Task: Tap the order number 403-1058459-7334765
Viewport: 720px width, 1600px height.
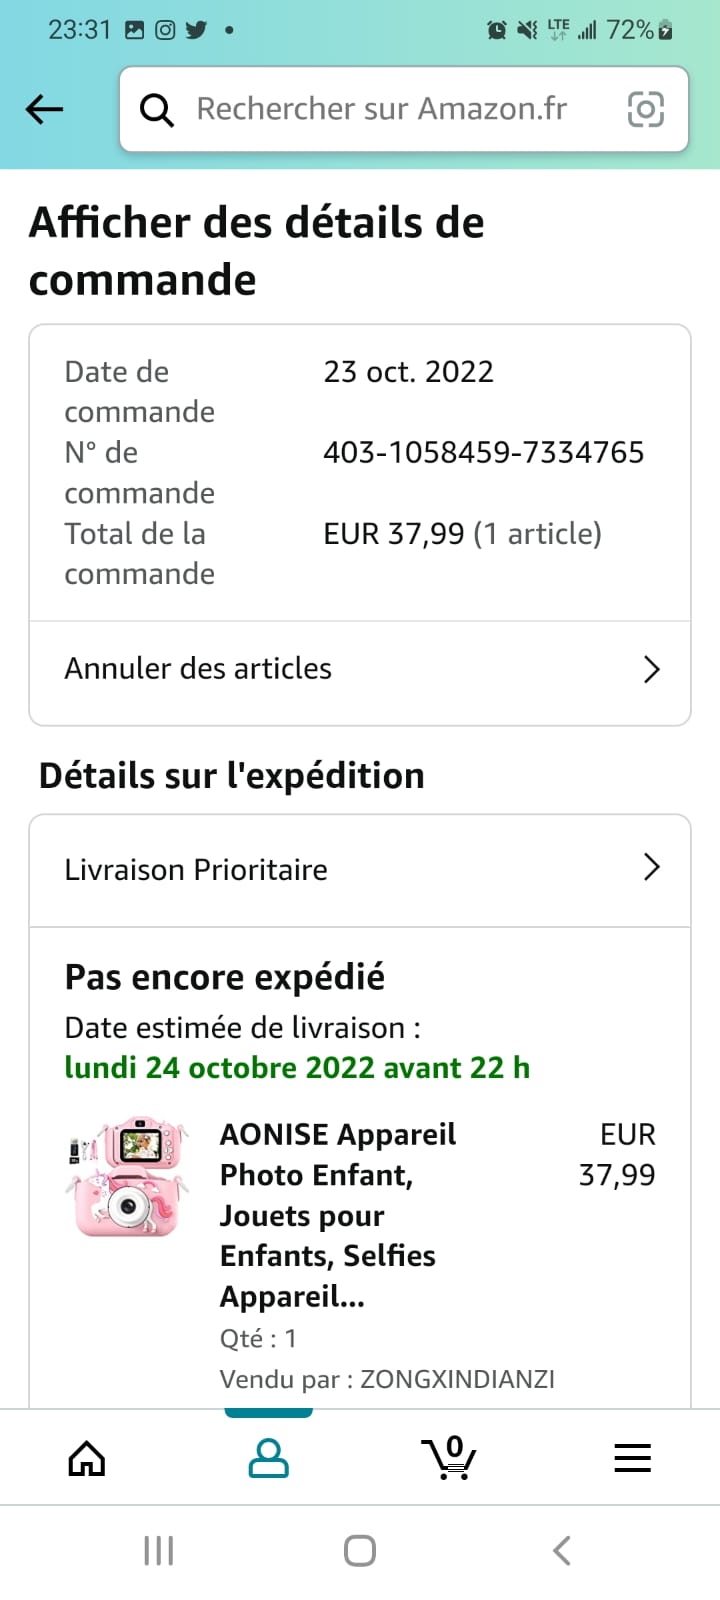Action: pos(483,453)
